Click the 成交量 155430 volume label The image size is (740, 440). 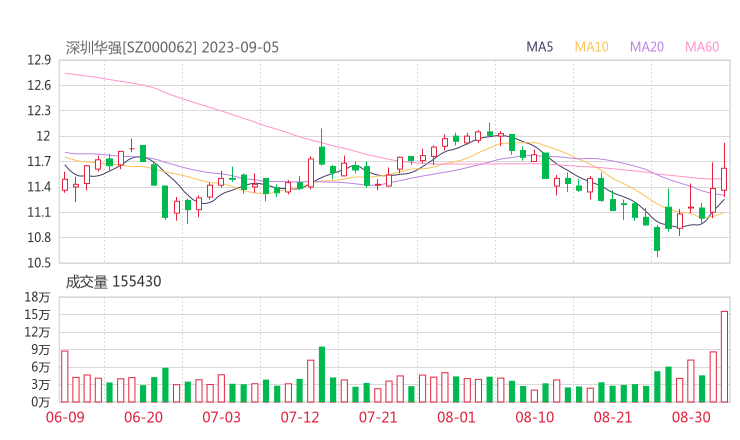tap(113, 281)
